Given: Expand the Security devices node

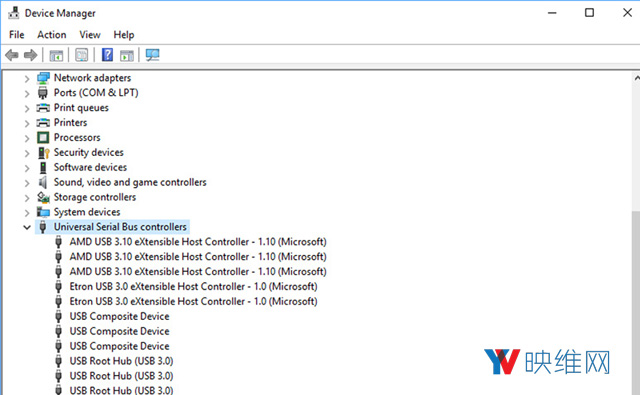Looking at the screenshot, I should tap(27, 153).
